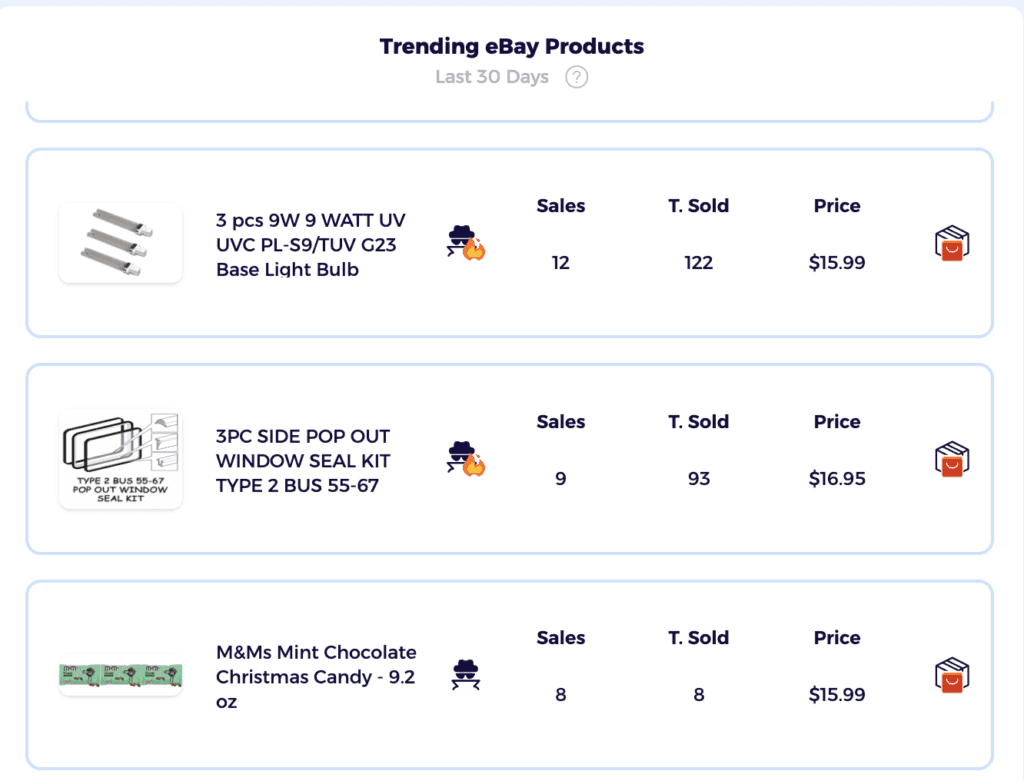This screenshot has height=781, width=1024.
Task: Sort by the T. Sold column header
Action: (698, 206)
